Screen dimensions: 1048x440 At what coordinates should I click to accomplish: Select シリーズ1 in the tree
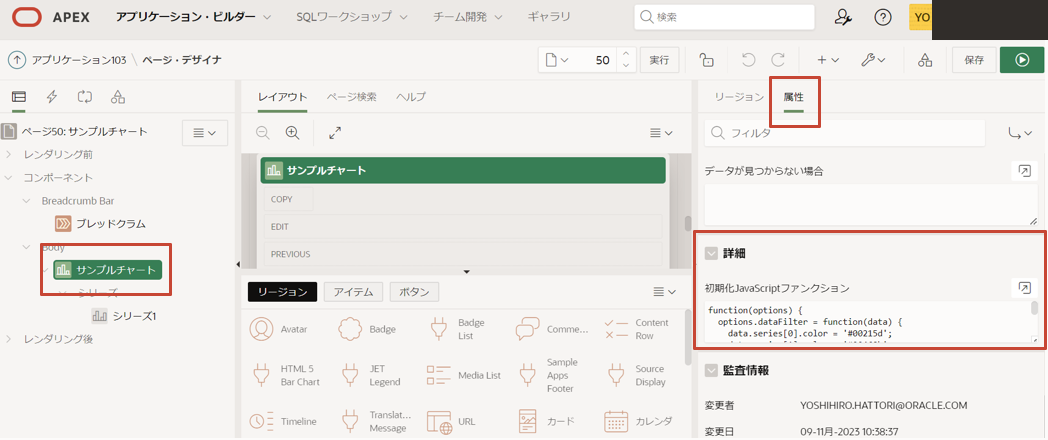coord(124,316)
